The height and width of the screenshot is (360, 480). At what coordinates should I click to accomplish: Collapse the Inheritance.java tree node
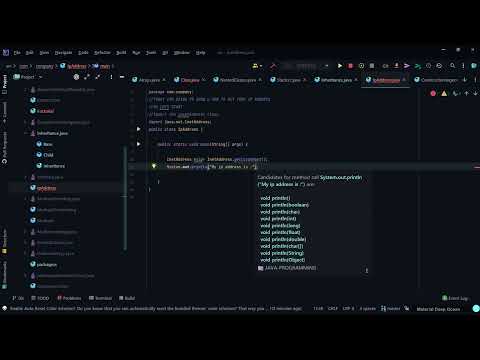(x=26, y=133)
